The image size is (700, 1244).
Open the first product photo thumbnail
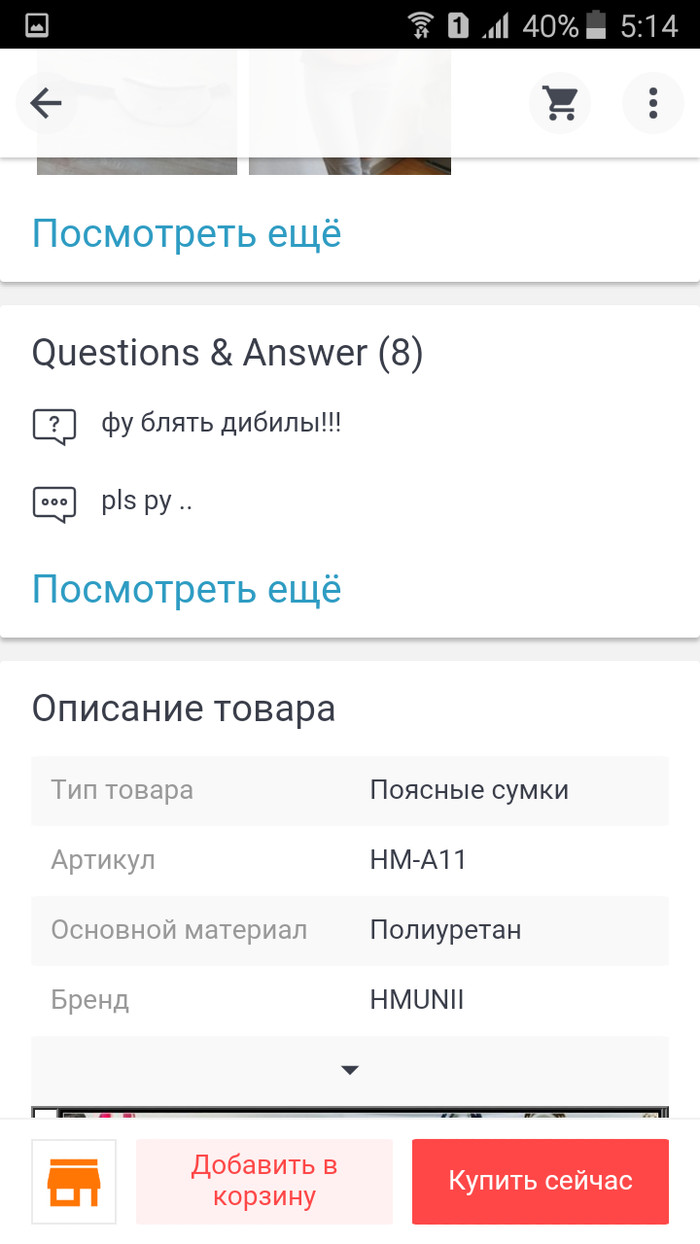137,165
